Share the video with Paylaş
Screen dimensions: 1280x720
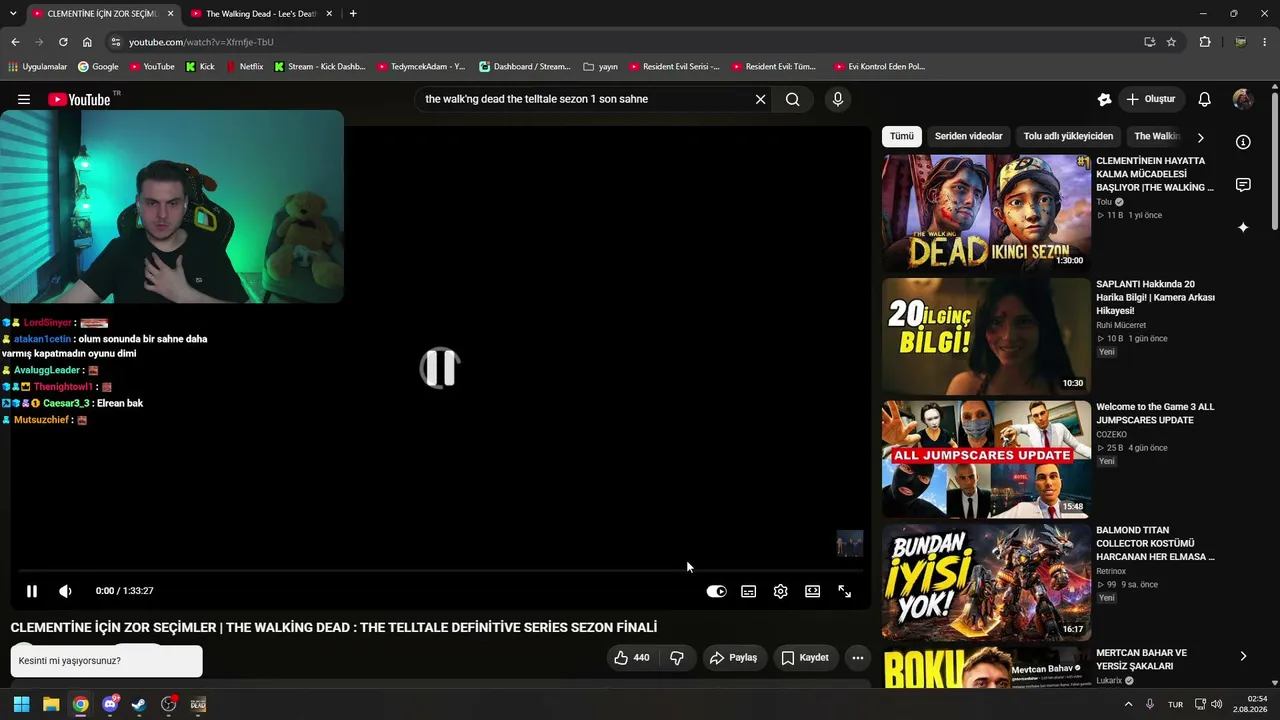pyautogui.click(x=733, y=658)
